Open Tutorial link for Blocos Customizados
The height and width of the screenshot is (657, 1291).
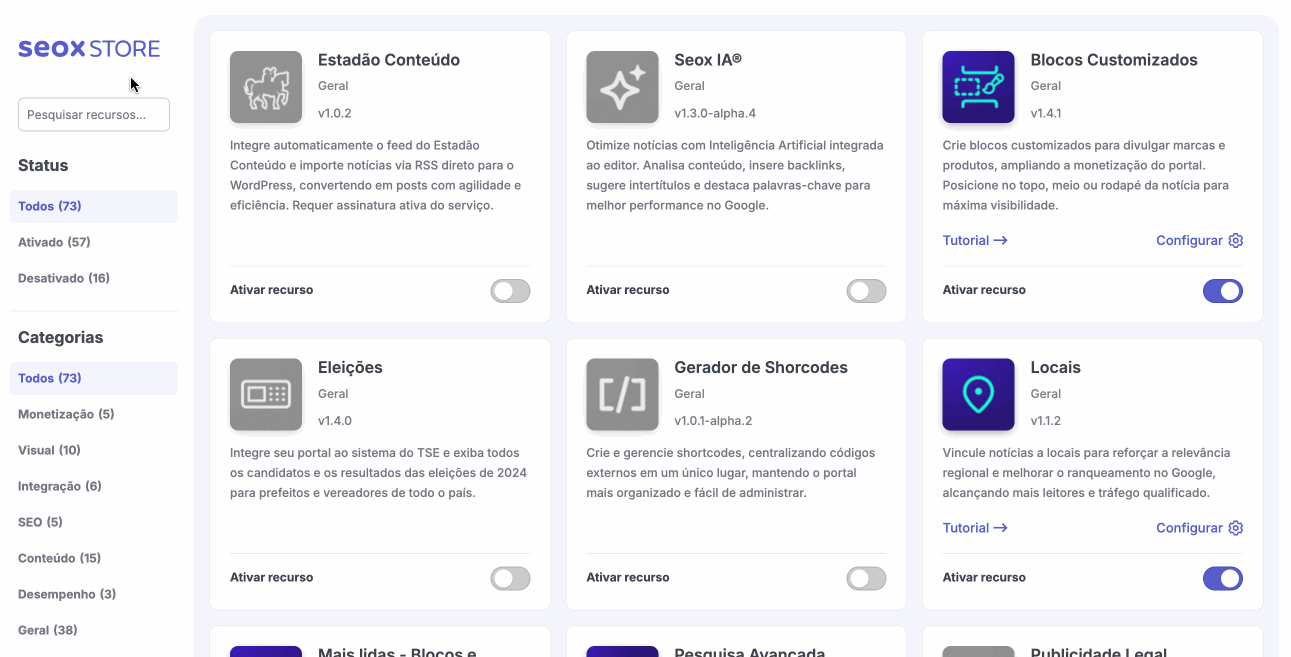click(974, 240)
